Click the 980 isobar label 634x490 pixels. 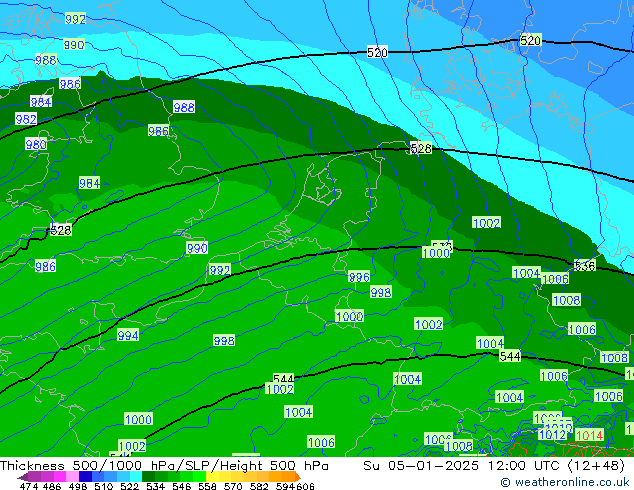coord(36,144)
